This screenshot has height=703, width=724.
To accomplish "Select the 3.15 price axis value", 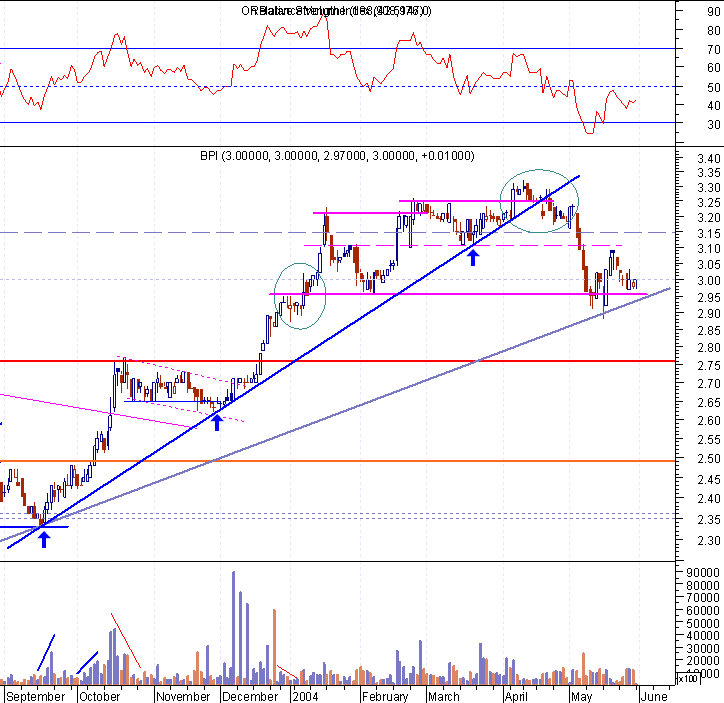I will [709, 234].
